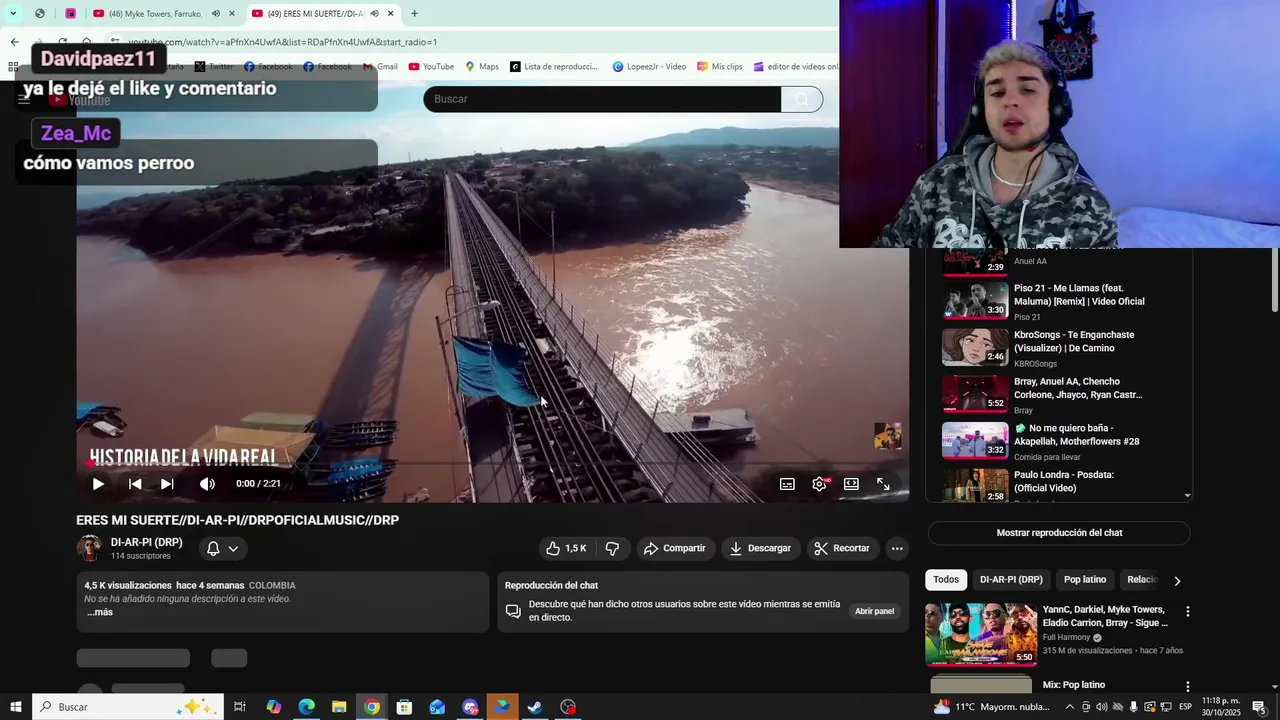Open LopeezJr - Video bookmark
The image size is (1280, 720).
[x=649, y=67]
